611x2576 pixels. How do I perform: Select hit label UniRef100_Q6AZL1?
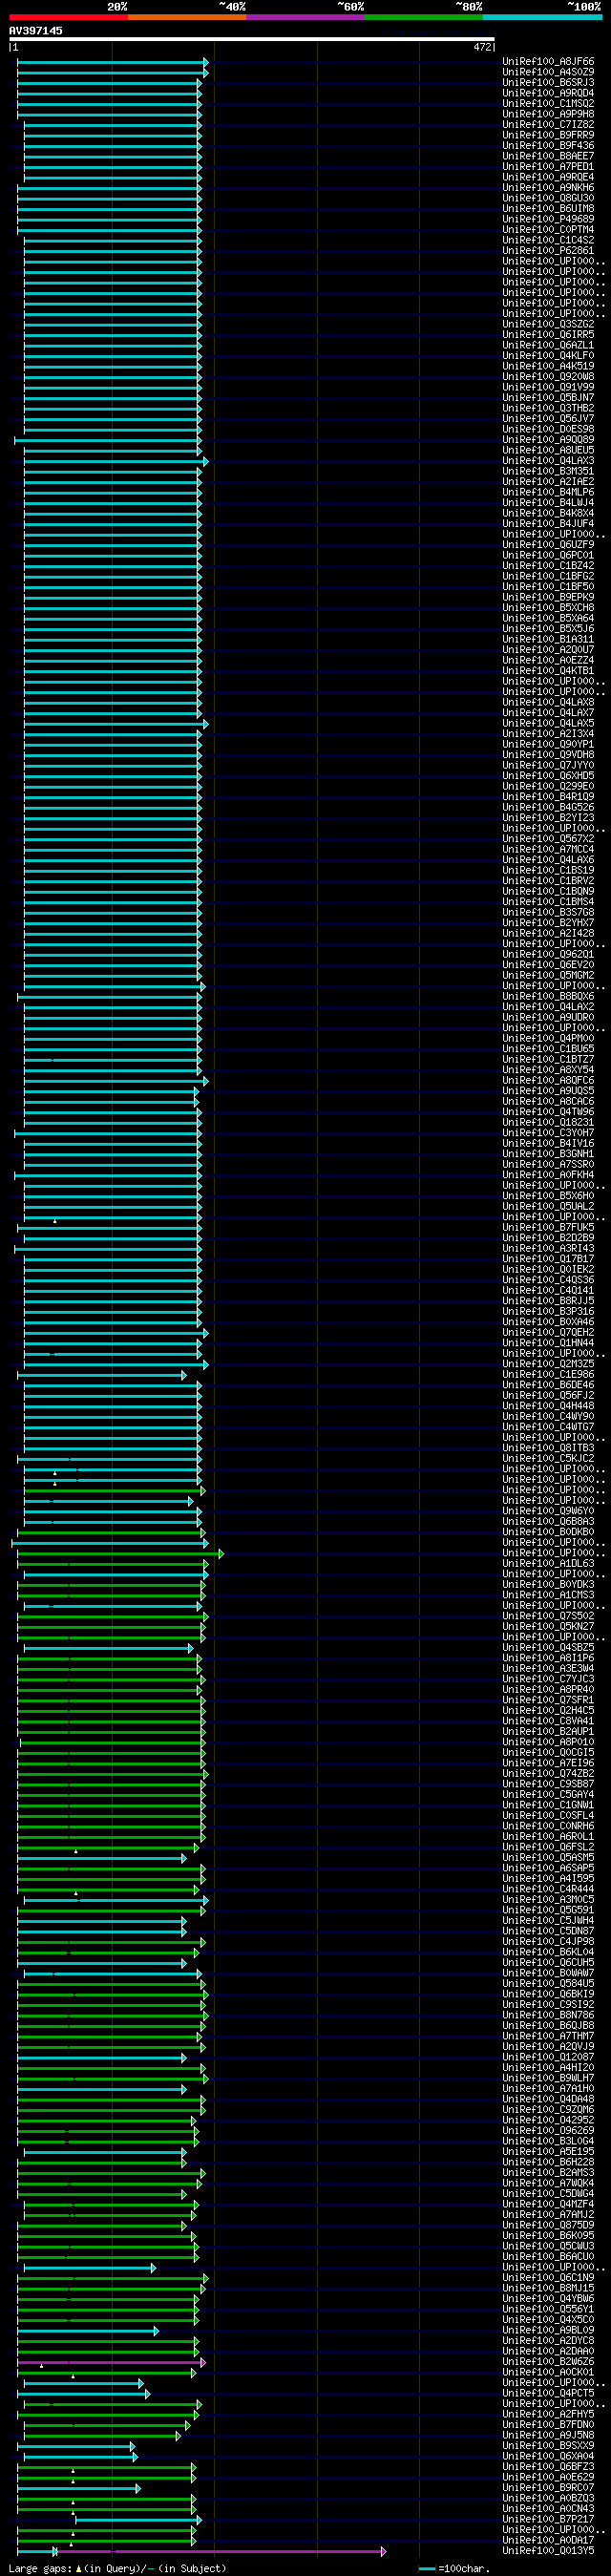[x=548, y=345]
